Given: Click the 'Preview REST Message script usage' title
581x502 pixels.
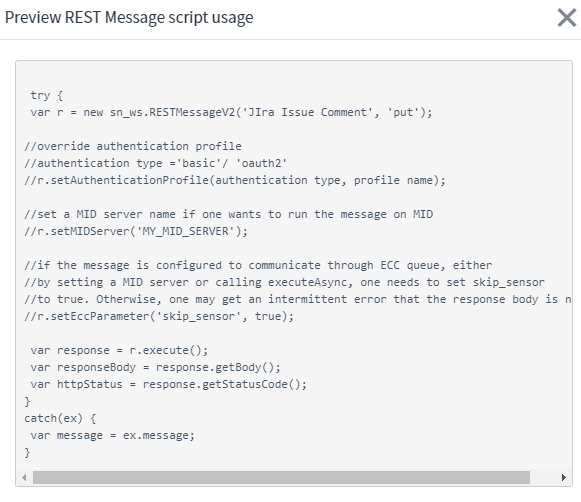Looking at the screenshot, I should (x=129, y=17).
